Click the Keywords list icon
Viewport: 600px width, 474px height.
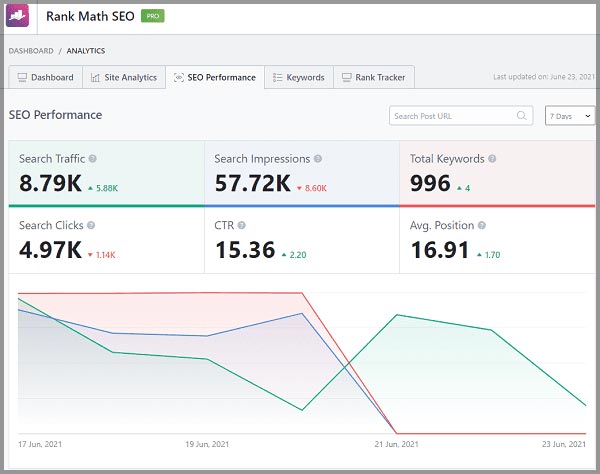(x=277, y=78)
